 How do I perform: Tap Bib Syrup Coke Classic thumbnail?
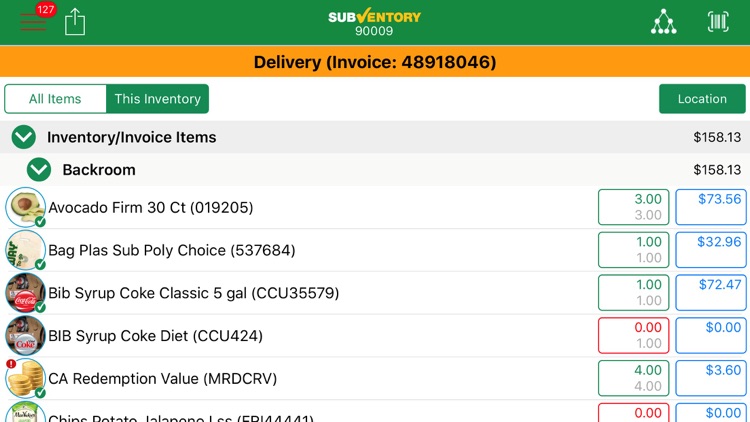(25, 293)
